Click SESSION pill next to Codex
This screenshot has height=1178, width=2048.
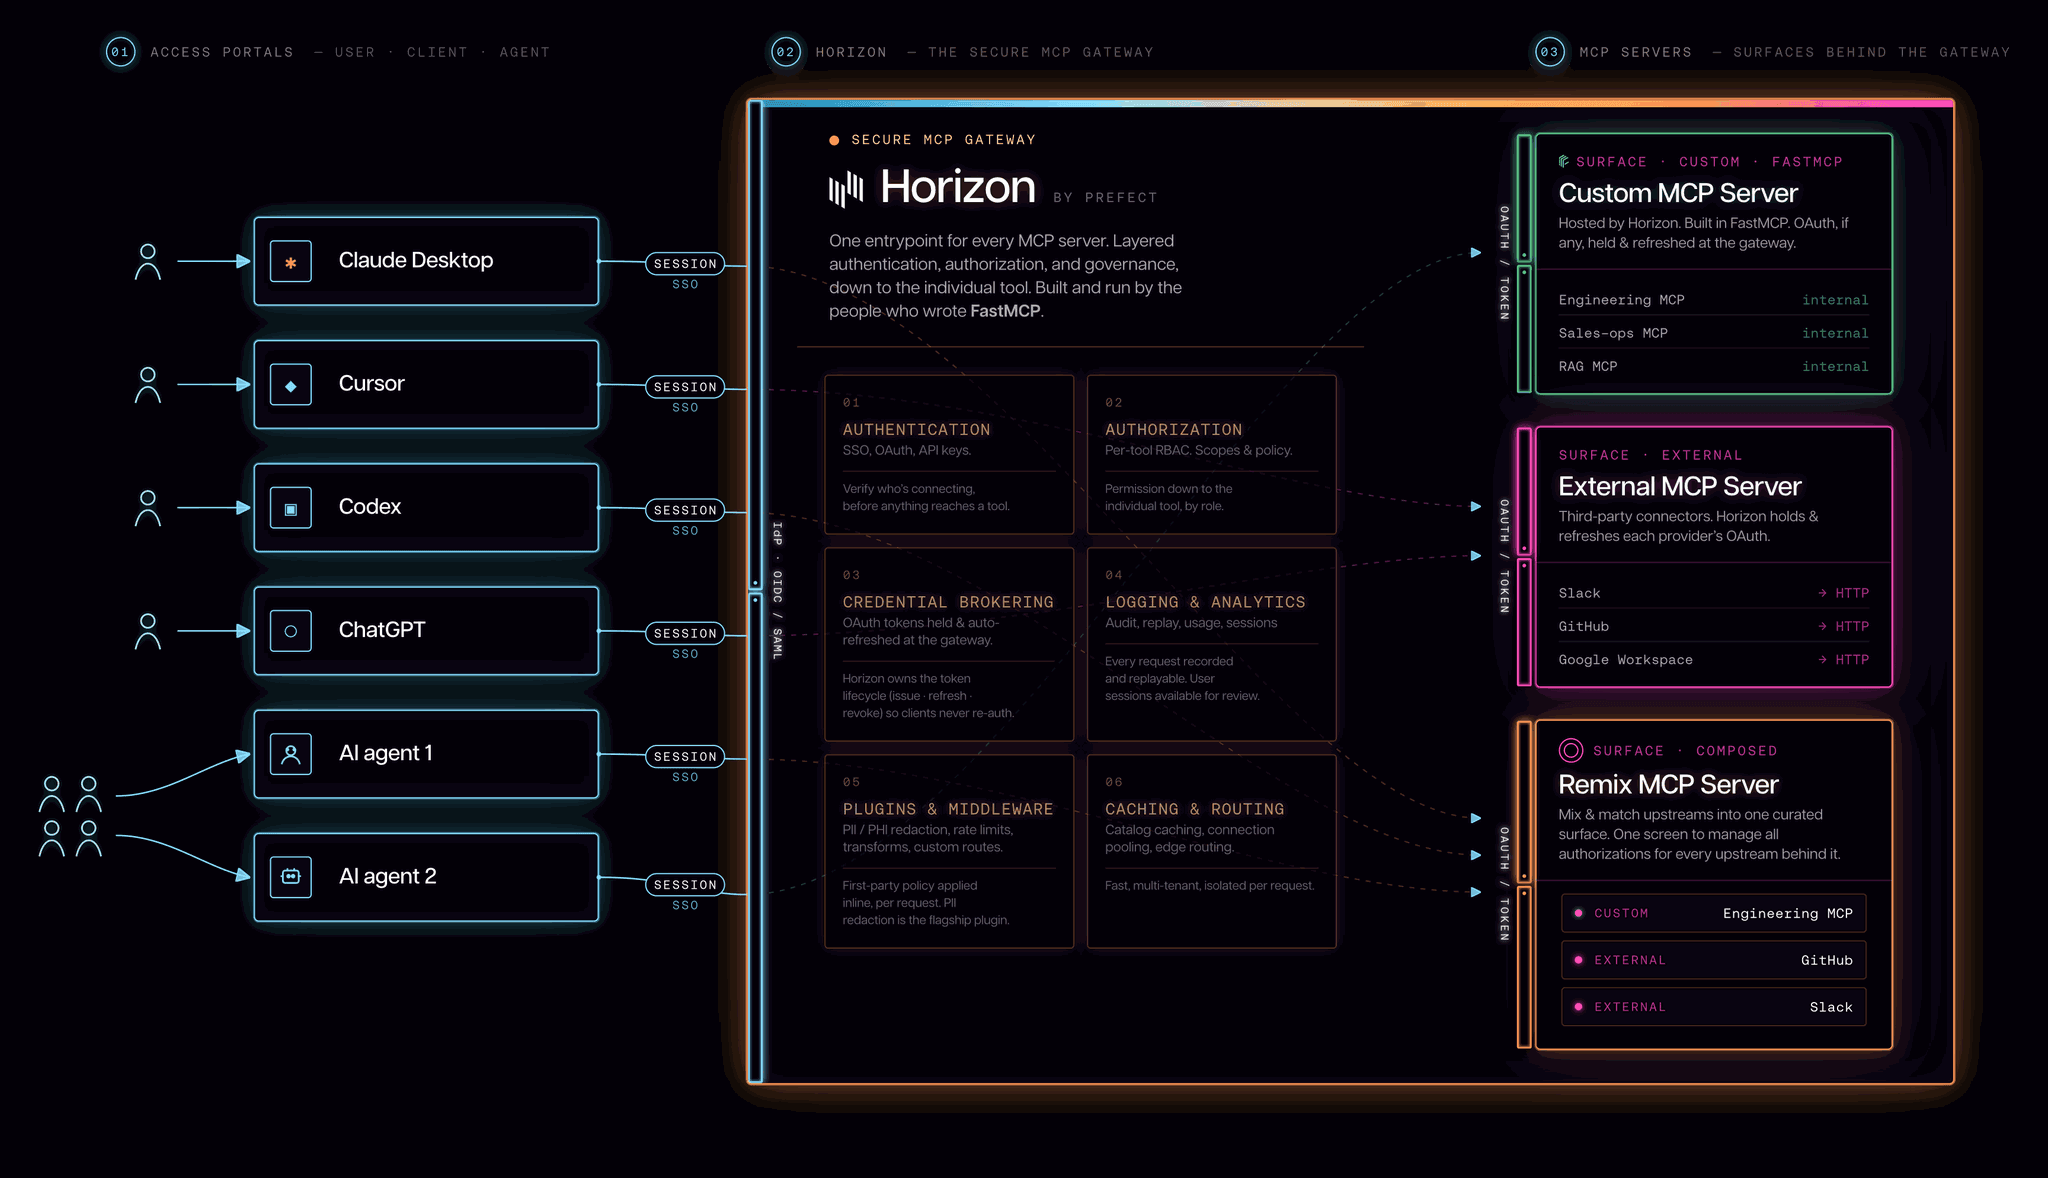tap(685, 510)
